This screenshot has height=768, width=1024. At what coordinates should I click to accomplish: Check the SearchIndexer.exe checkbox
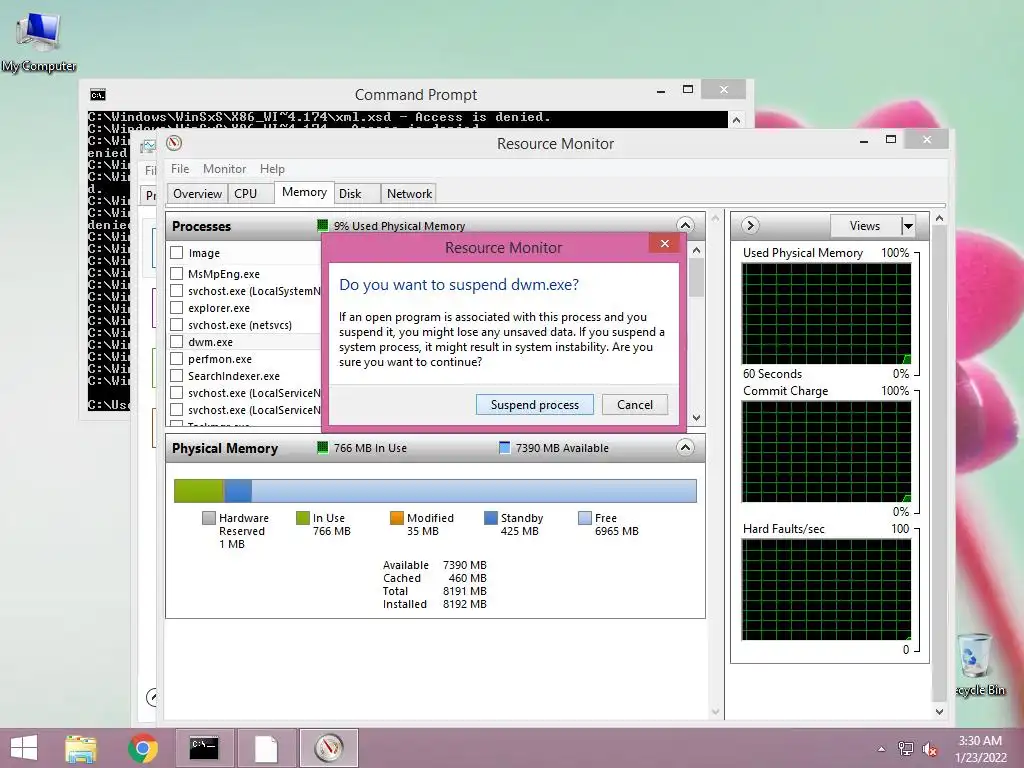coord(176,376)
